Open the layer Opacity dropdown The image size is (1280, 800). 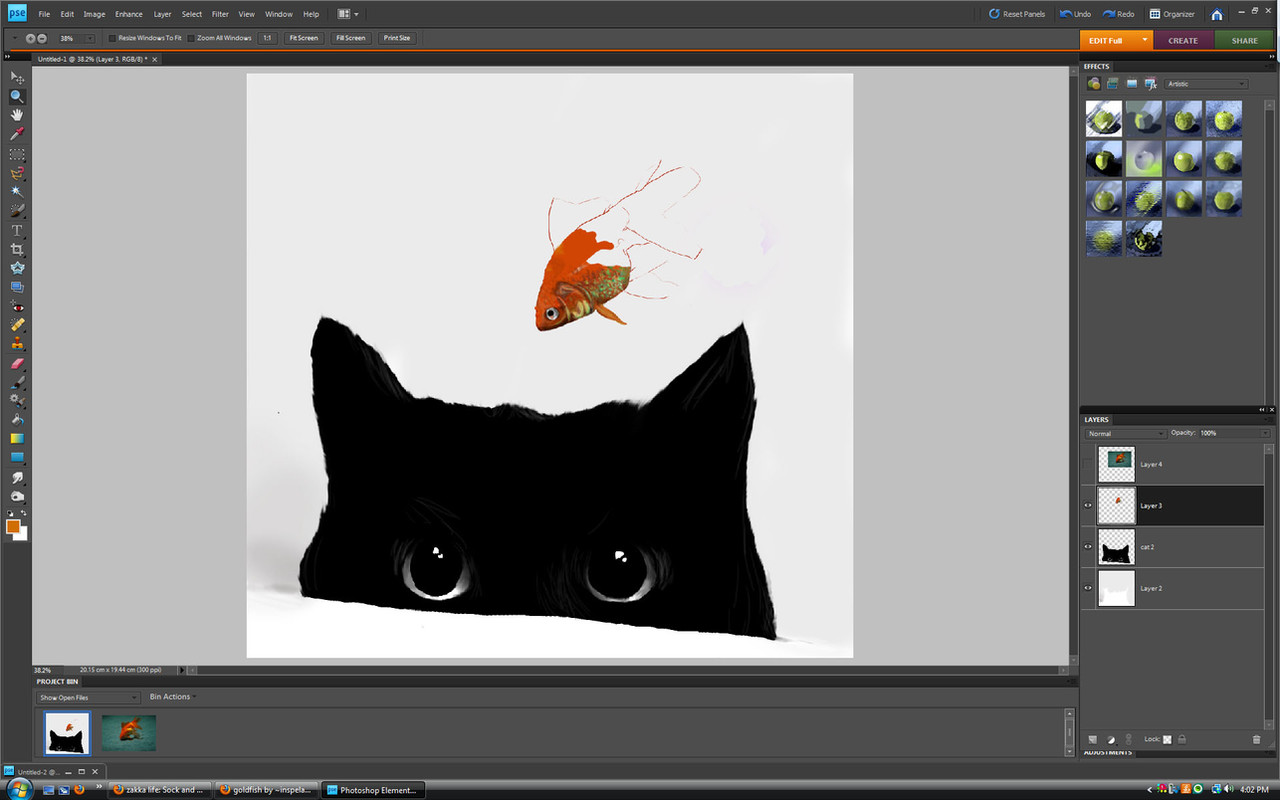(1265, 433)
